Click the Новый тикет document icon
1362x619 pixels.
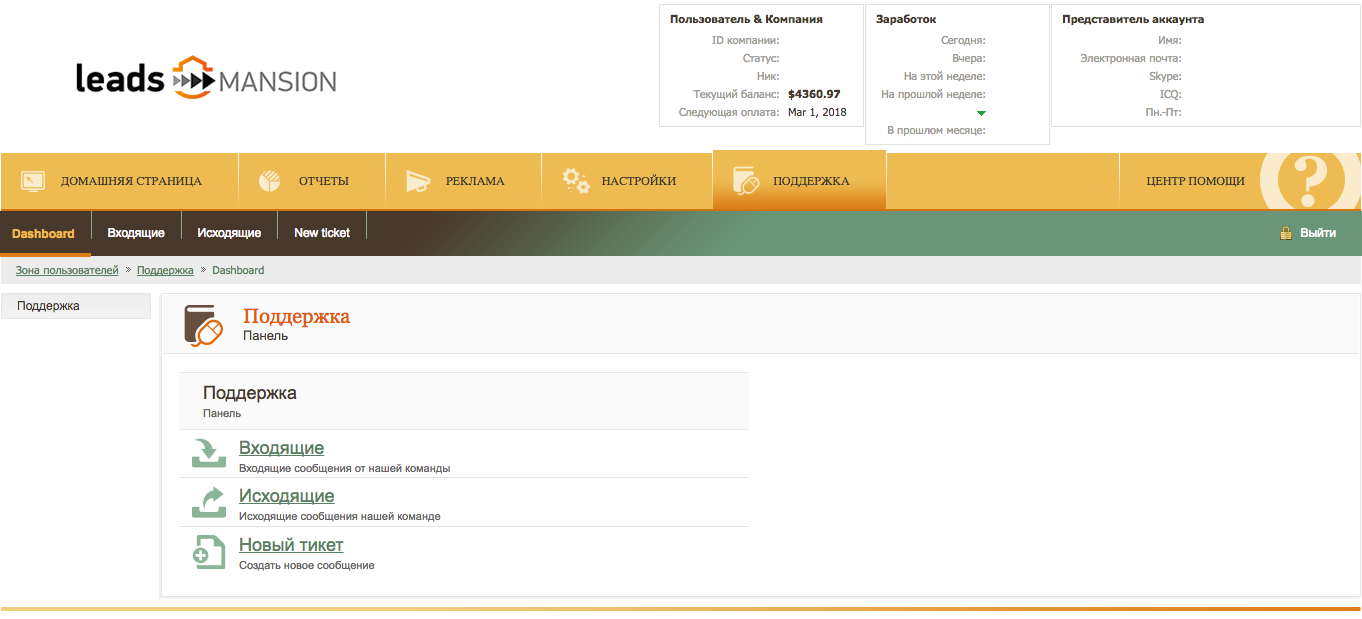click(209, 552)
